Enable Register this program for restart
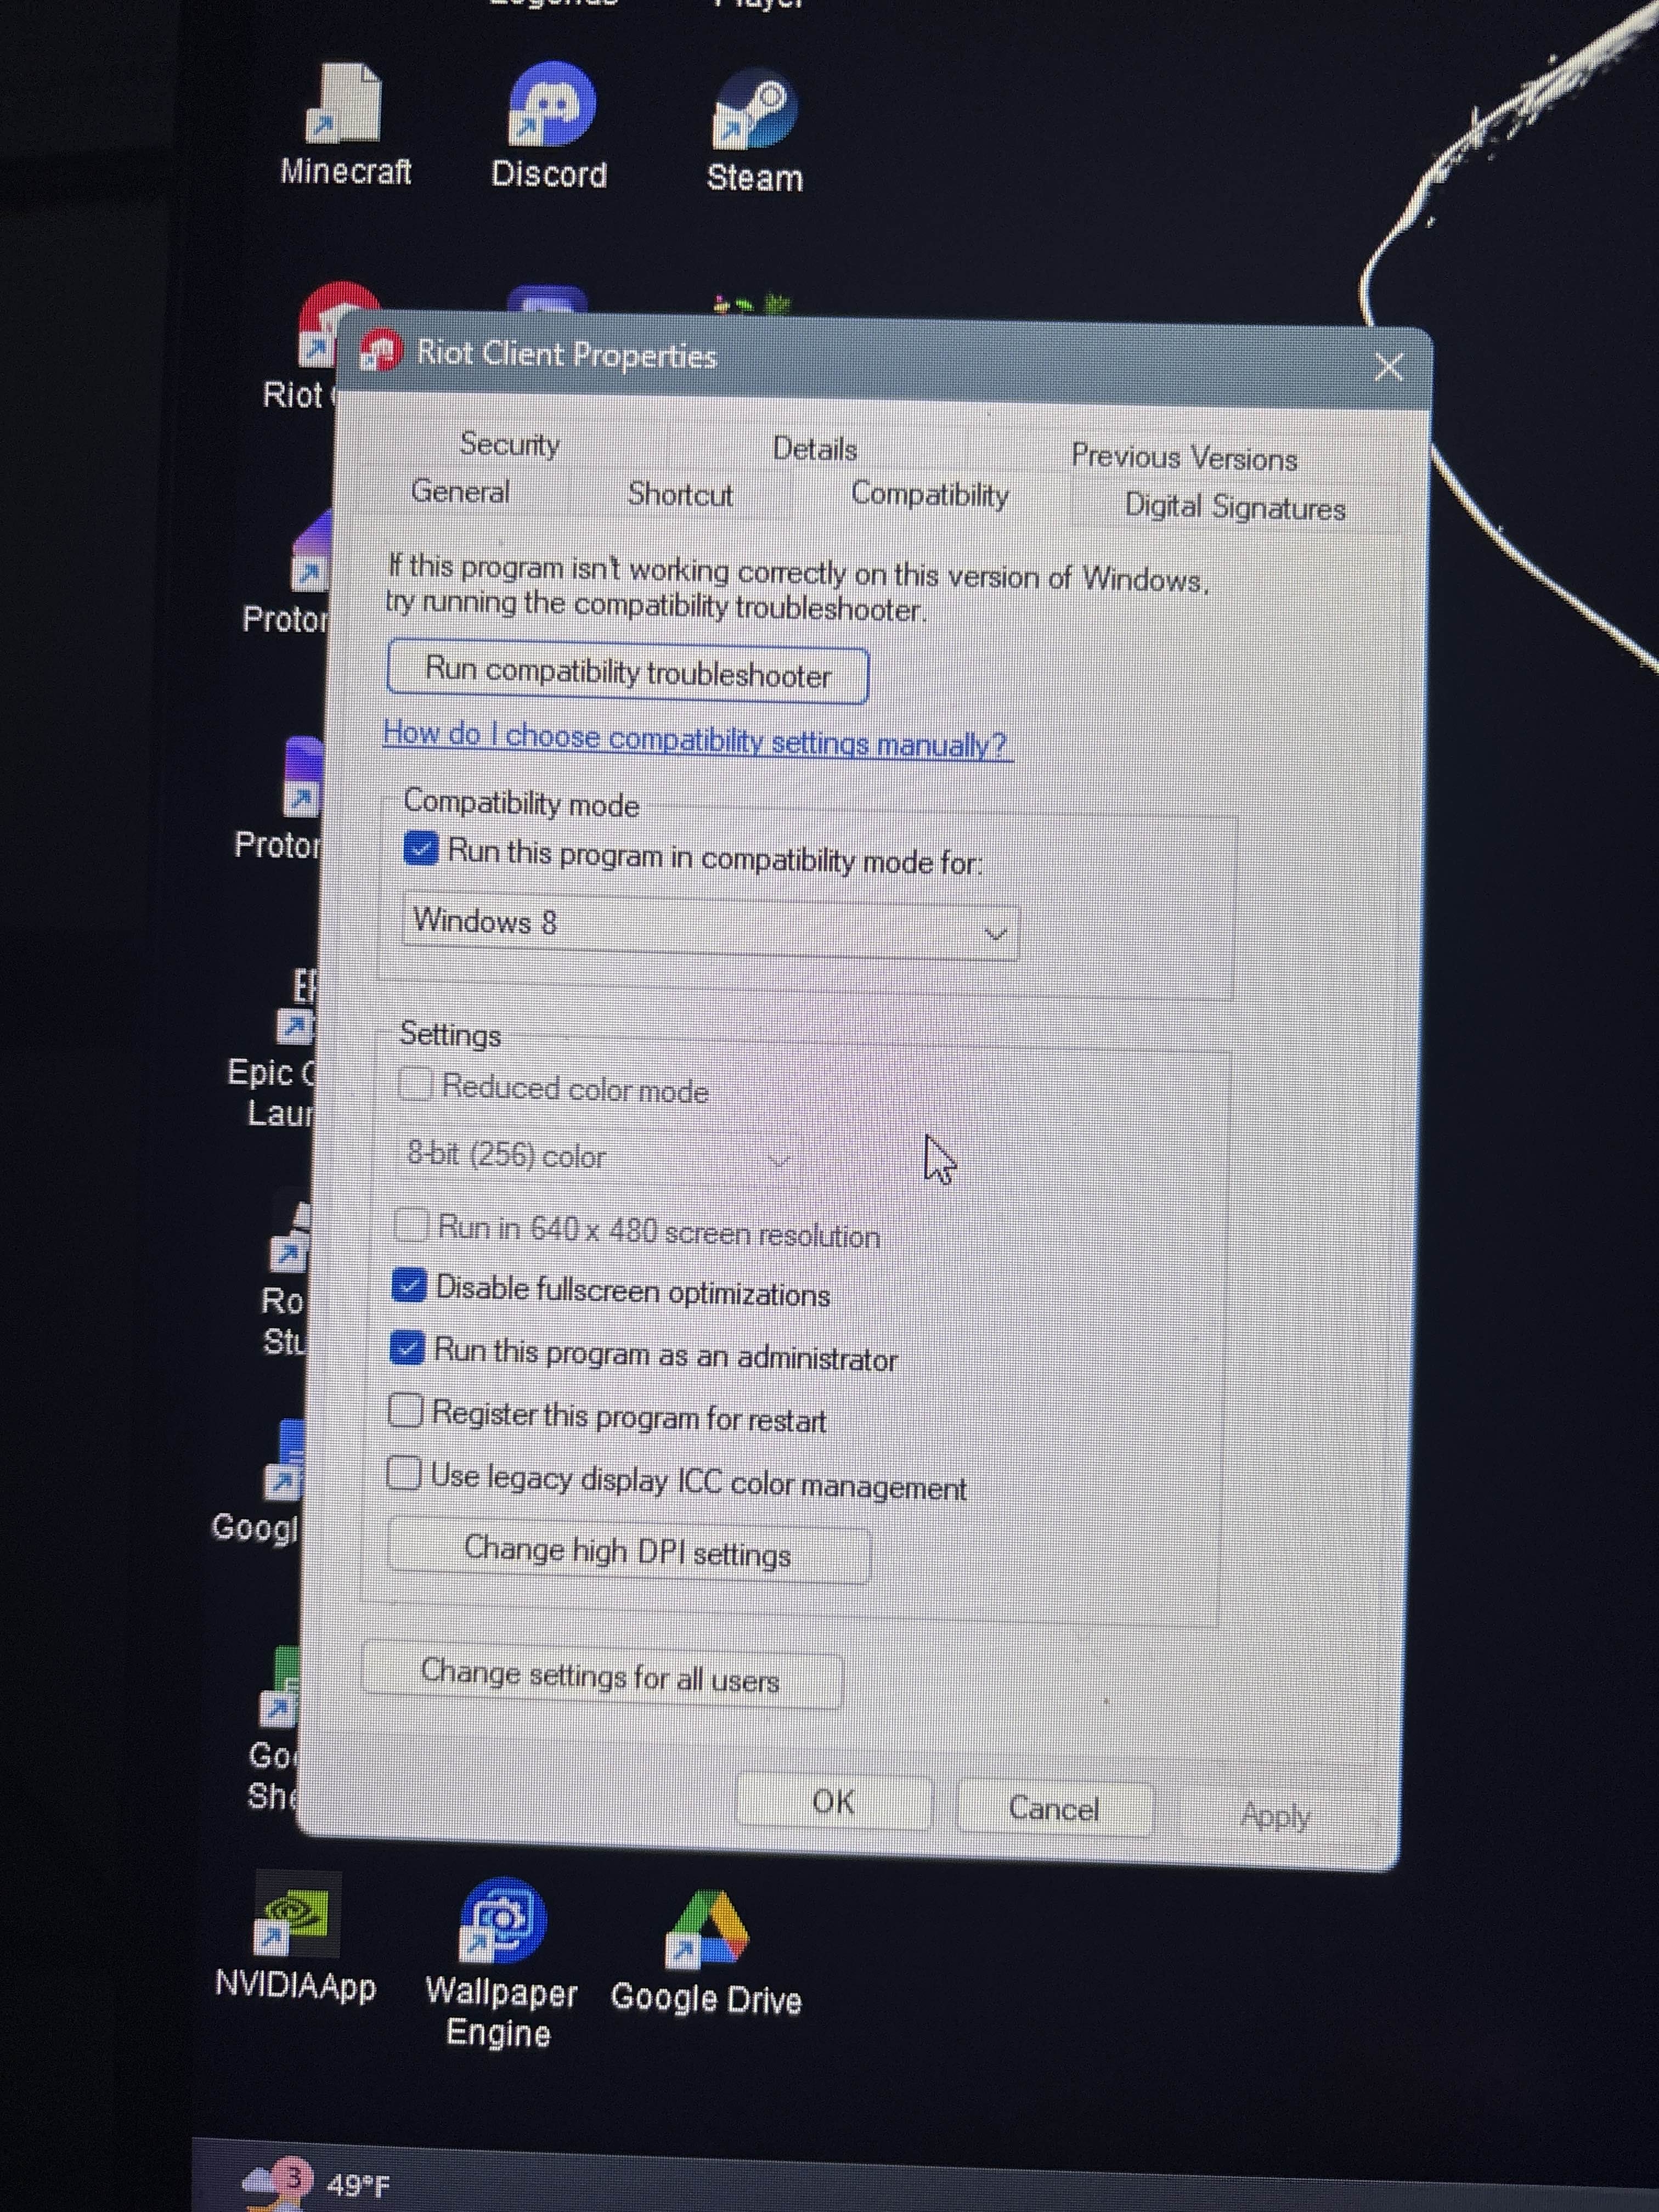The image size is (1659, 2212). 405,1410
